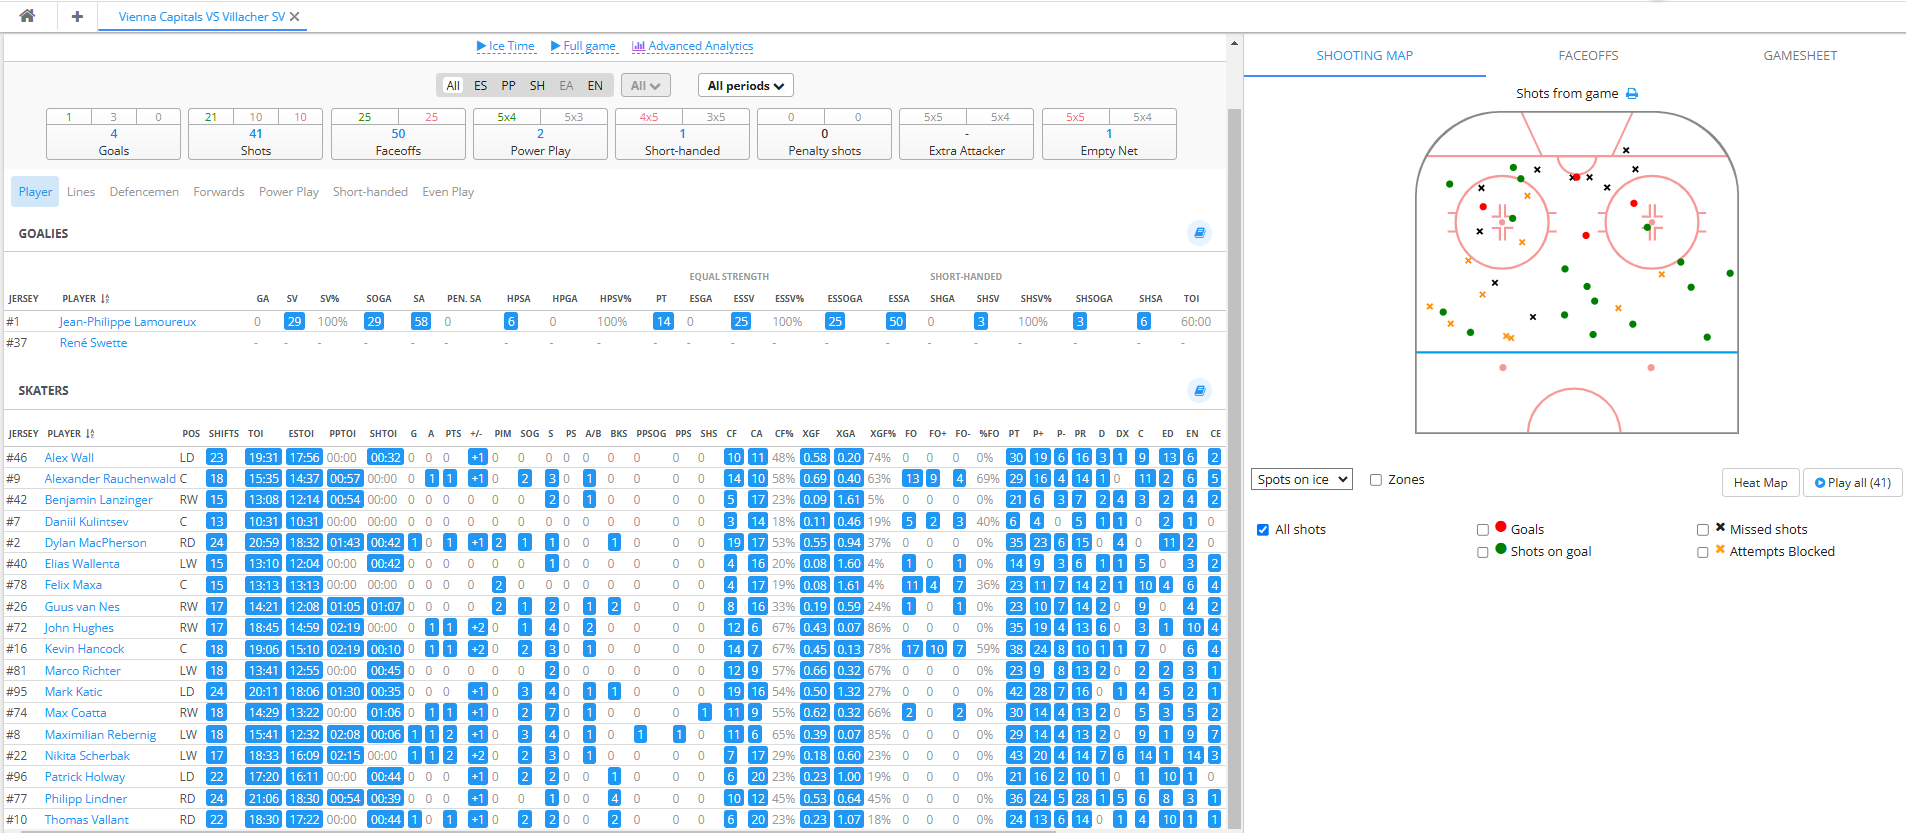Select the Defencemen tab

click(x=144, y=192)
